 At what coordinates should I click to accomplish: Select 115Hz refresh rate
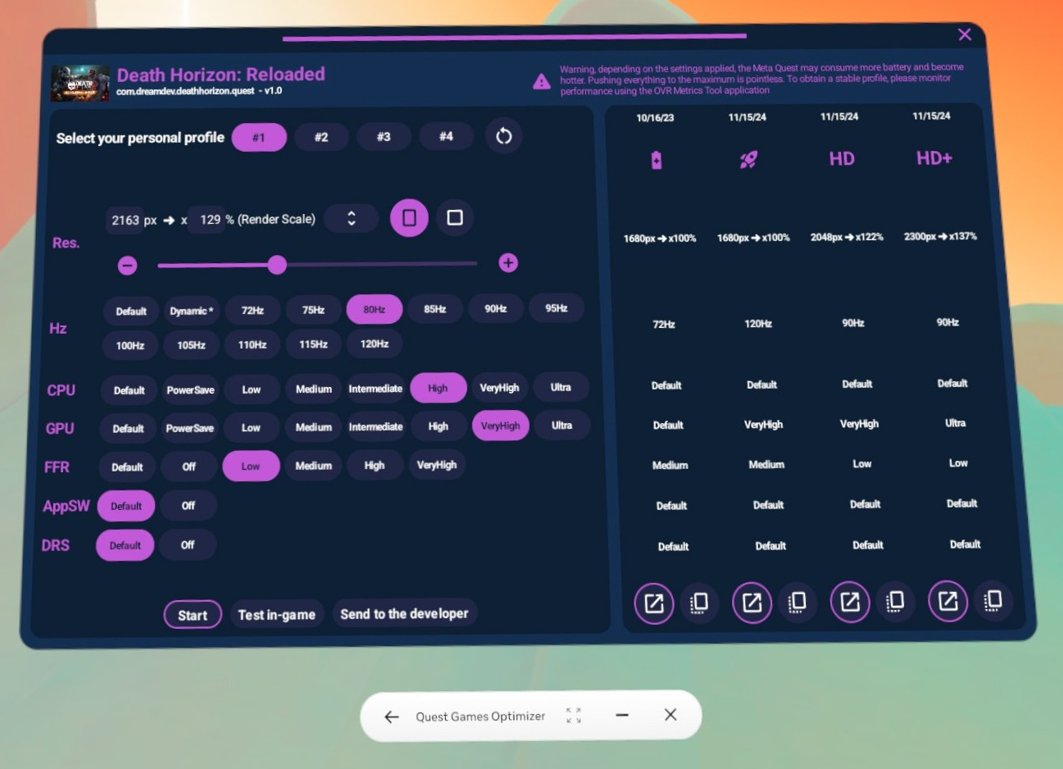point(313,344)
